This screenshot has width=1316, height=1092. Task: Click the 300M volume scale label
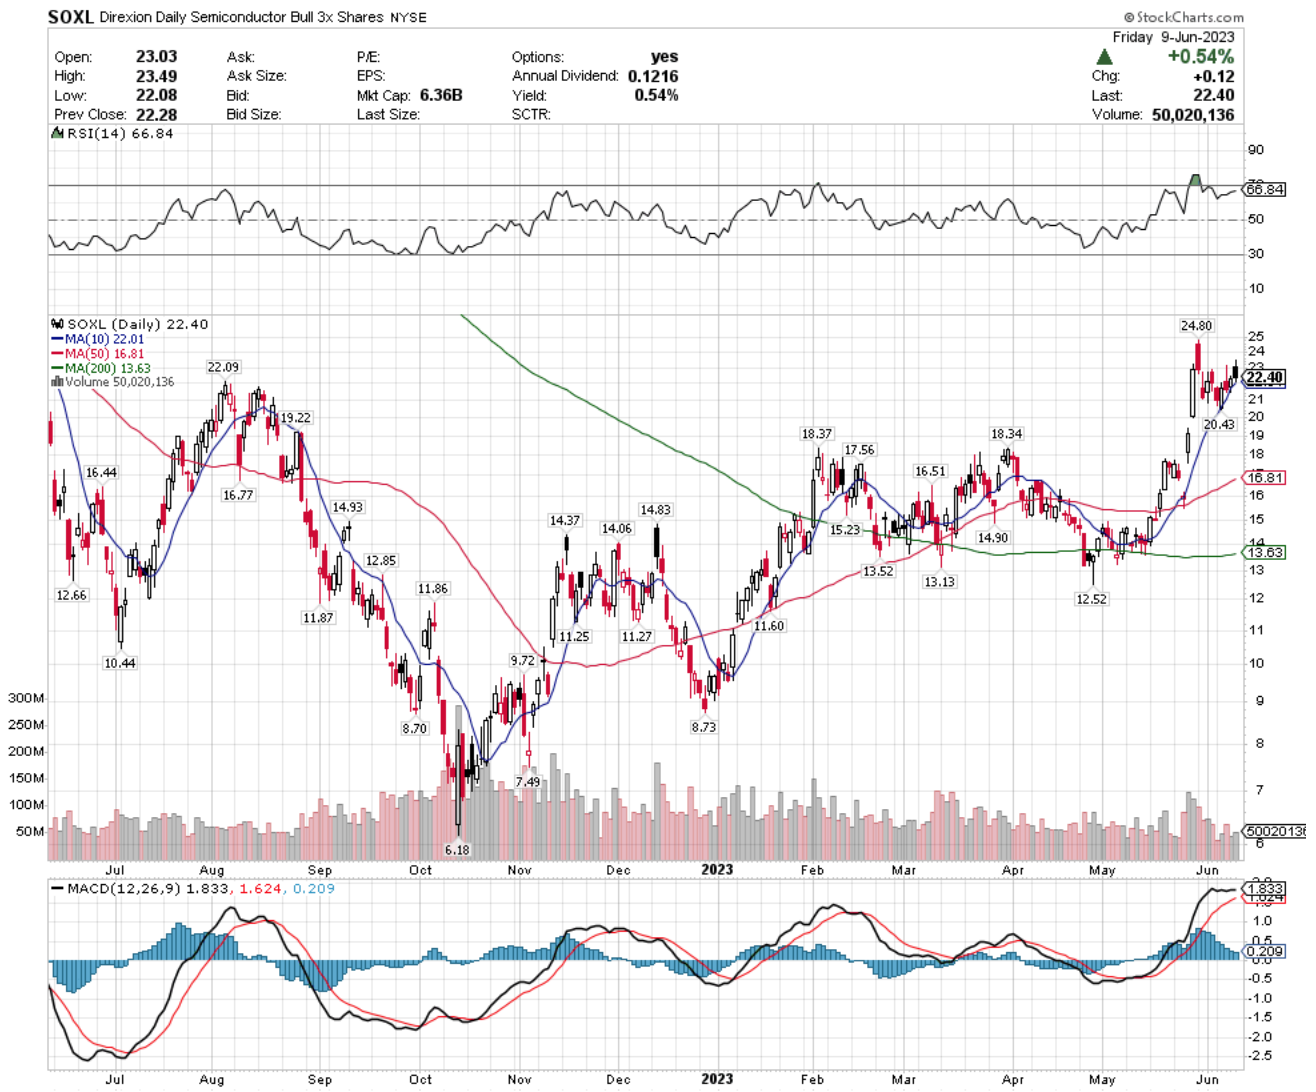[x=25, y=698]
